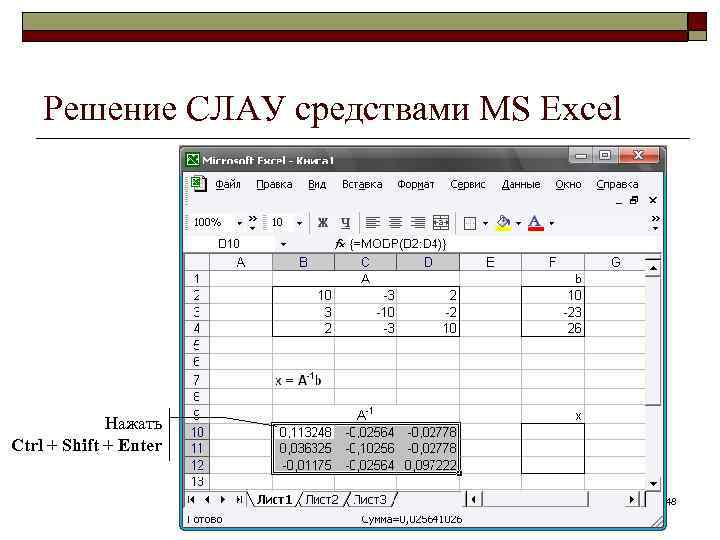Viewport: 720px width, 540px height.
Task: Open the Данные menu
Action: click(x=521, y=185)
